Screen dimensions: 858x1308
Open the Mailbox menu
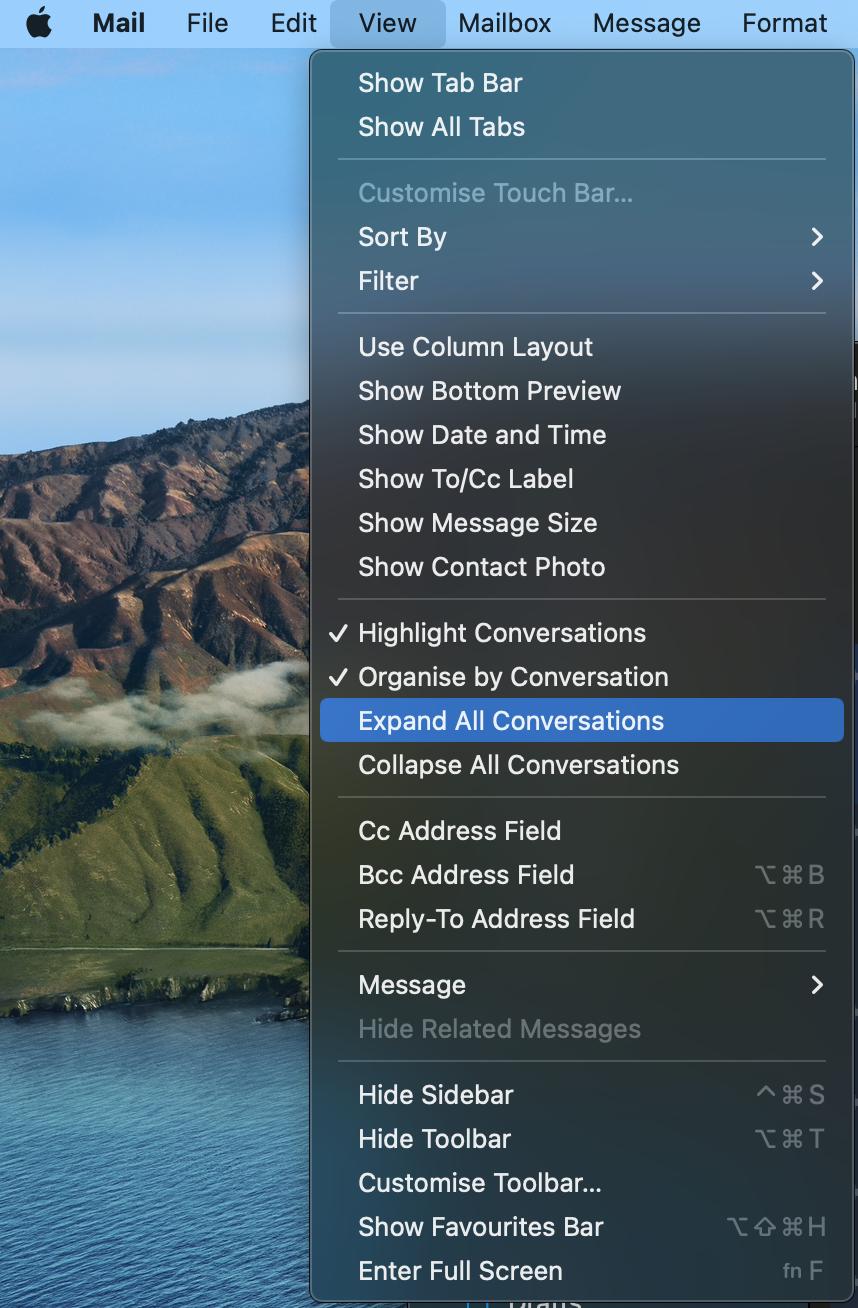[x=505, y=23]
